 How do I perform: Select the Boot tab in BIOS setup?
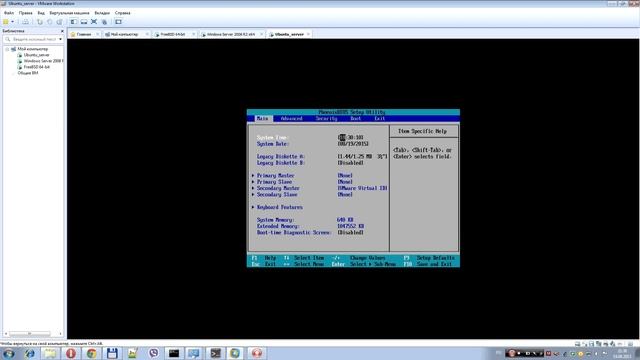(x=356, y=118)
